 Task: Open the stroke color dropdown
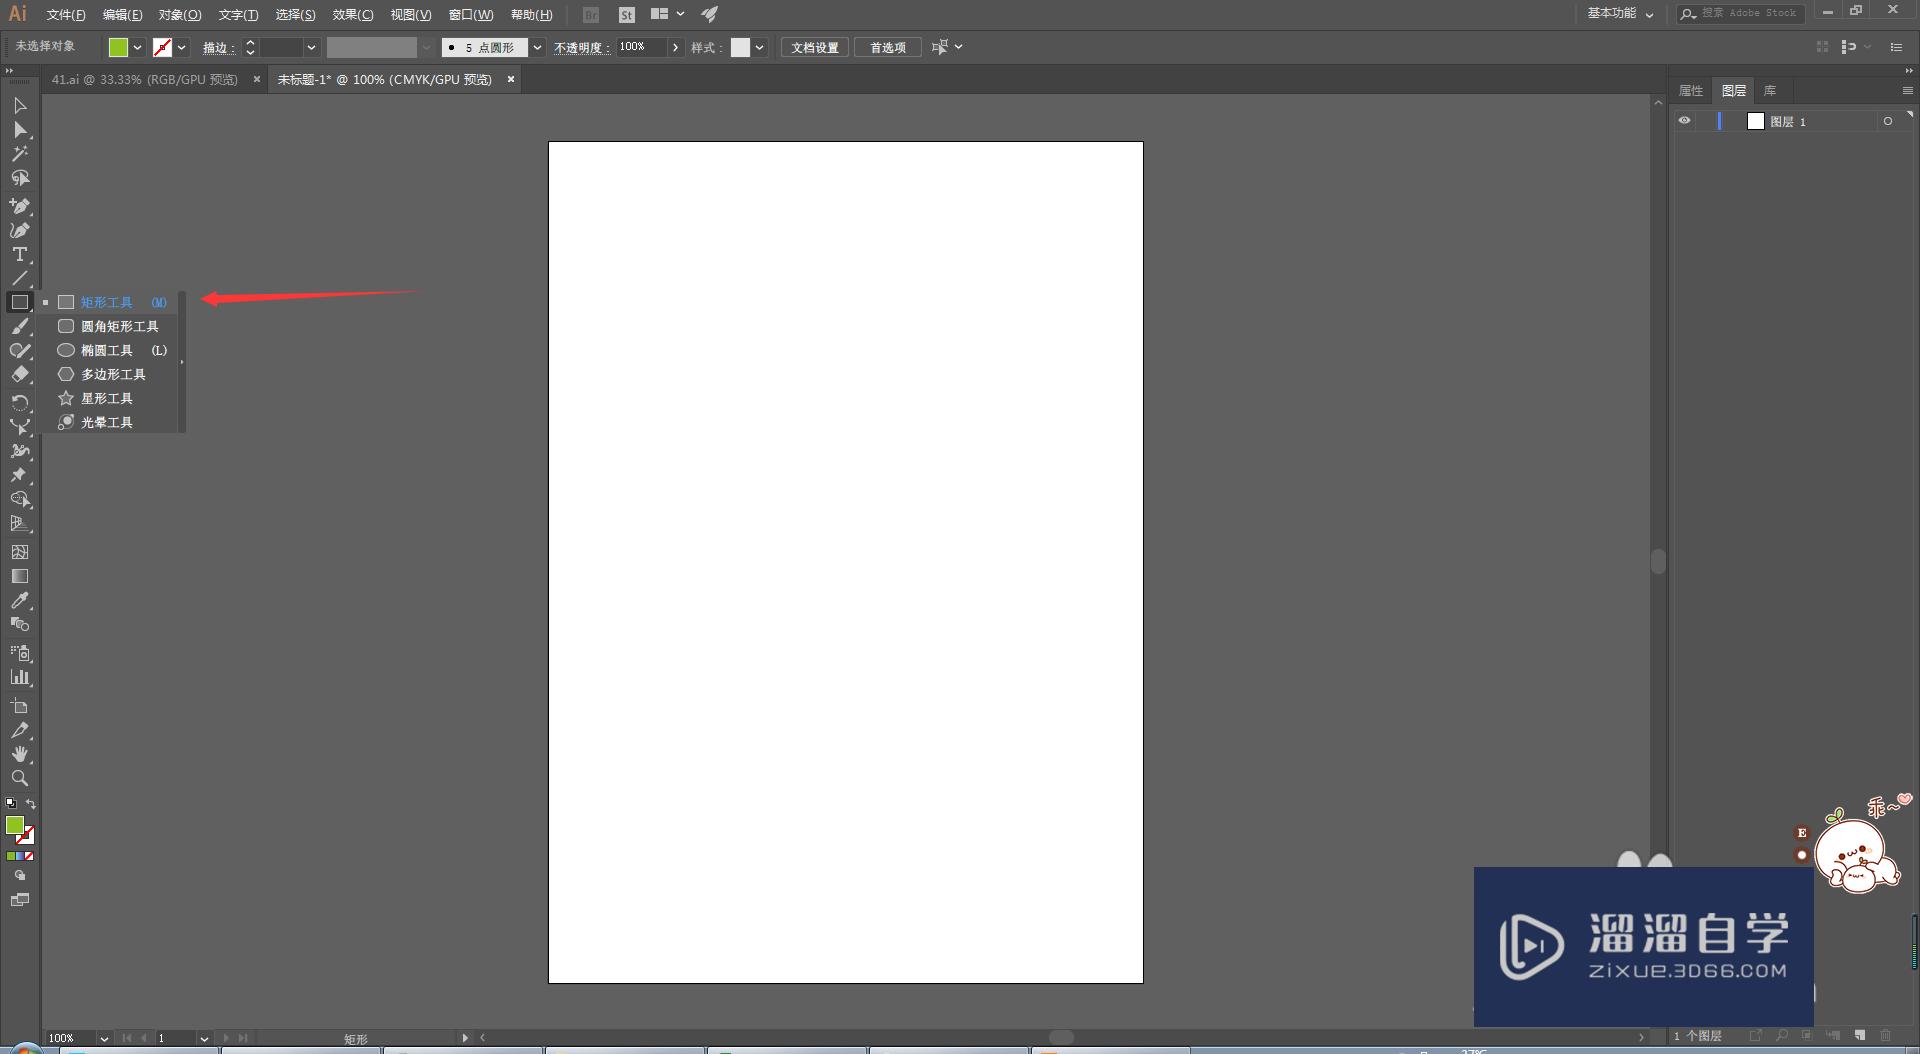[182, 48]
